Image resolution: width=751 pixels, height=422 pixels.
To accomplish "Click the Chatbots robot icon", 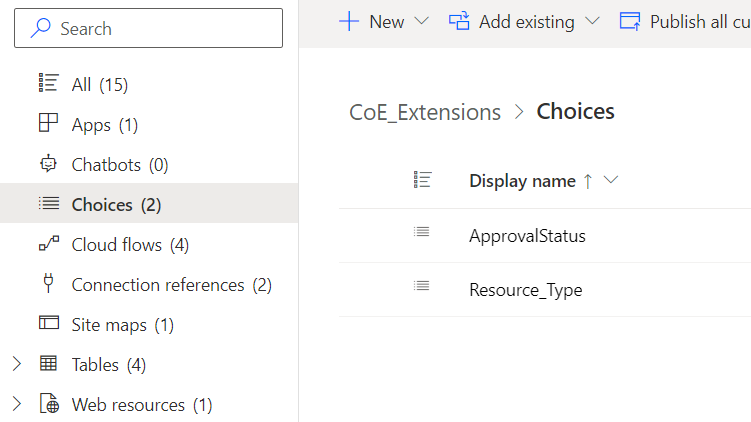I will click(x=48, y=164).
